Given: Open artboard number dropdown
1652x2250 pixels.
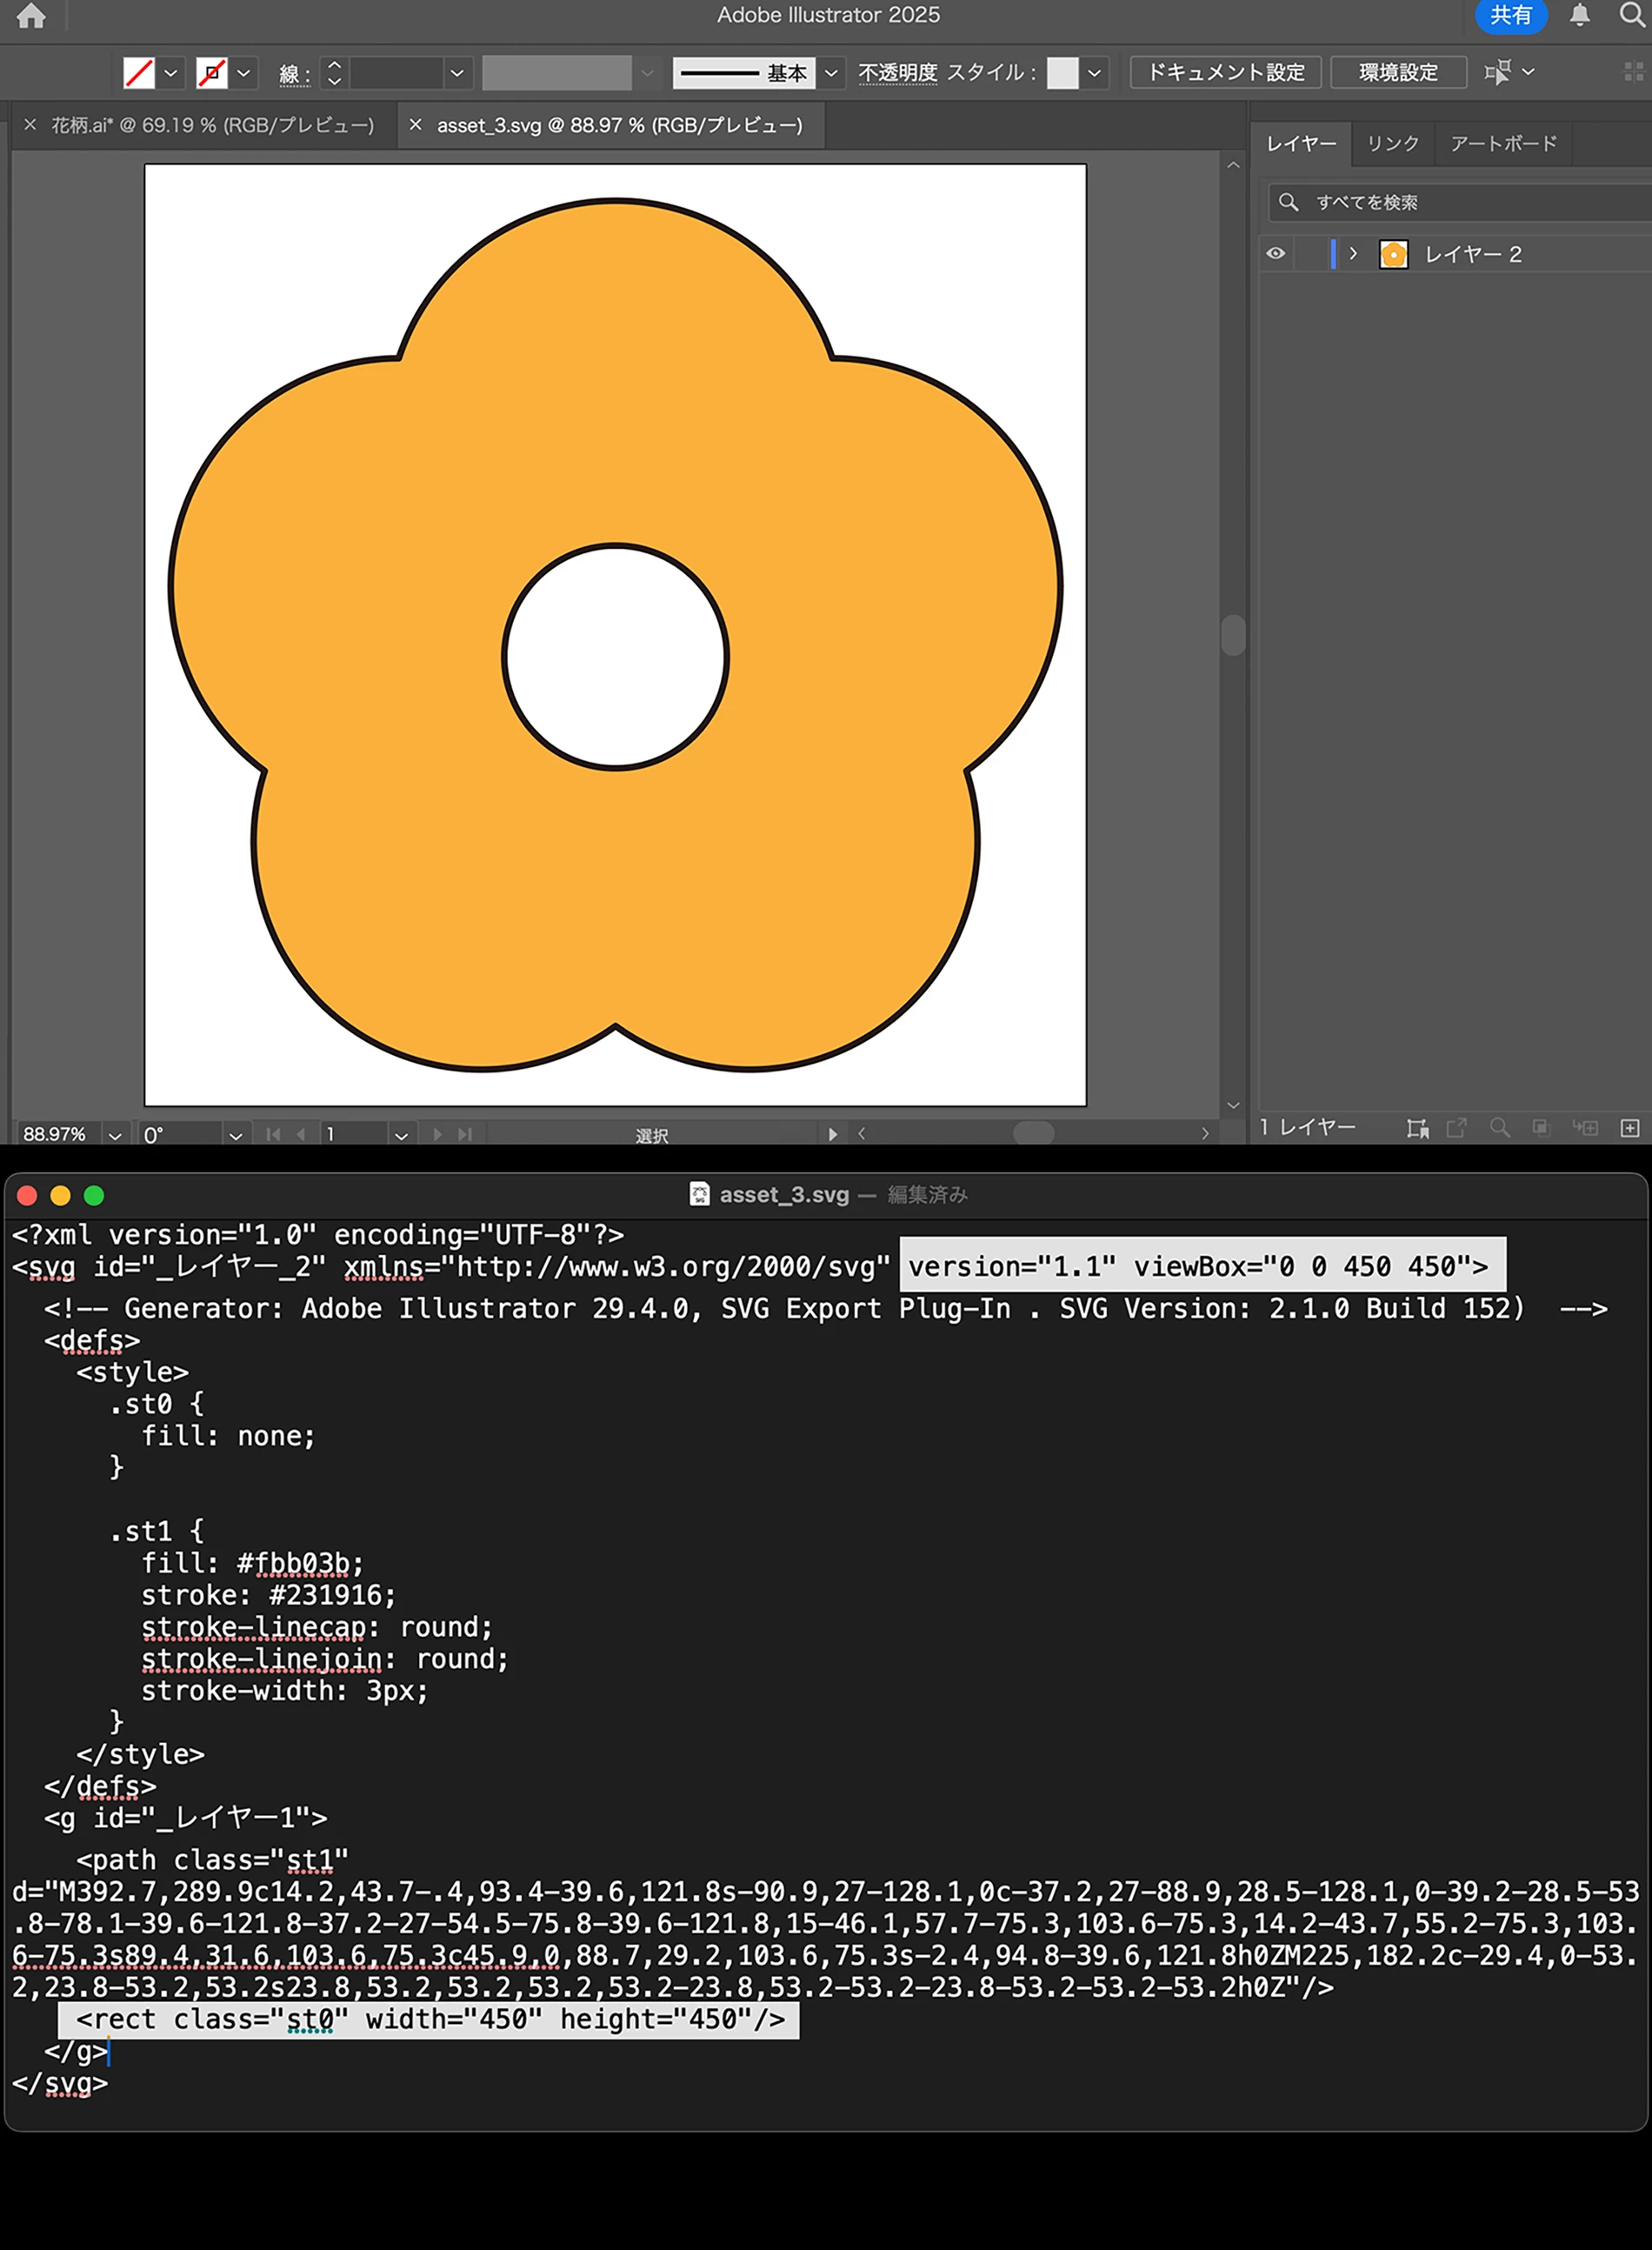Looking at the screenshot, I should click(401, 1135).
